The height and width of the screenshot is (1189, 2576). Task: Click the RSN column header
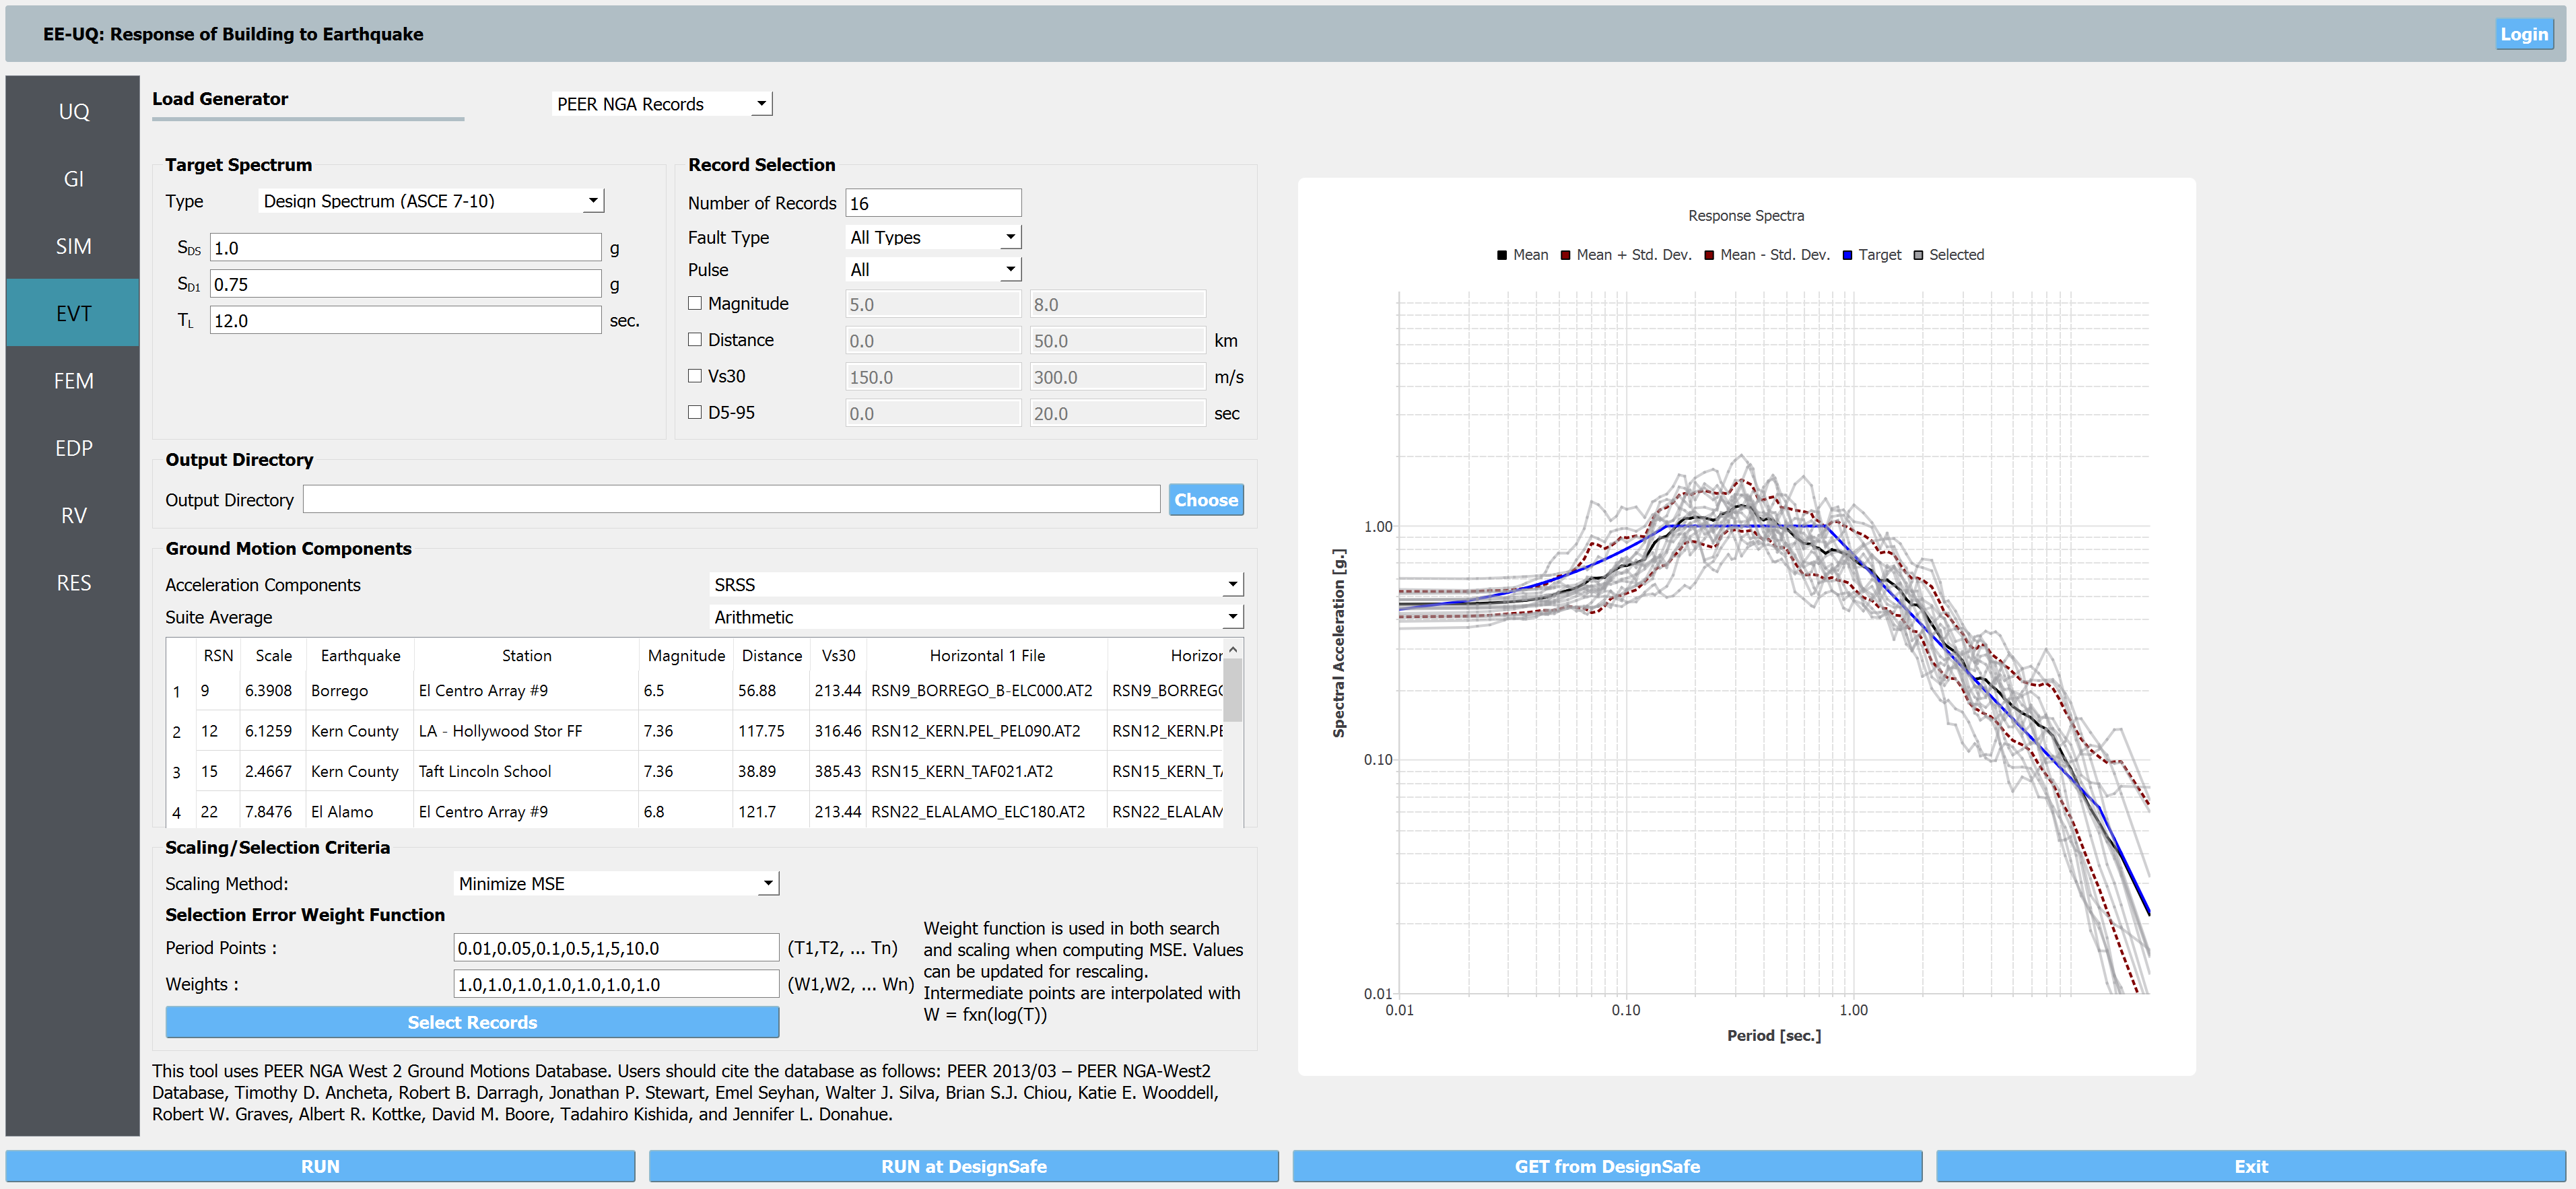tap(218, 655)
